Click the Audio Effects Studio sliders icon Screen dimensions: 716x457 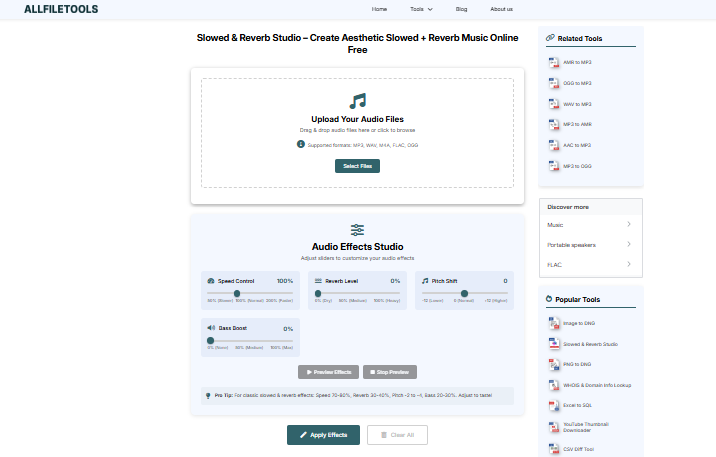pos(357,230)
